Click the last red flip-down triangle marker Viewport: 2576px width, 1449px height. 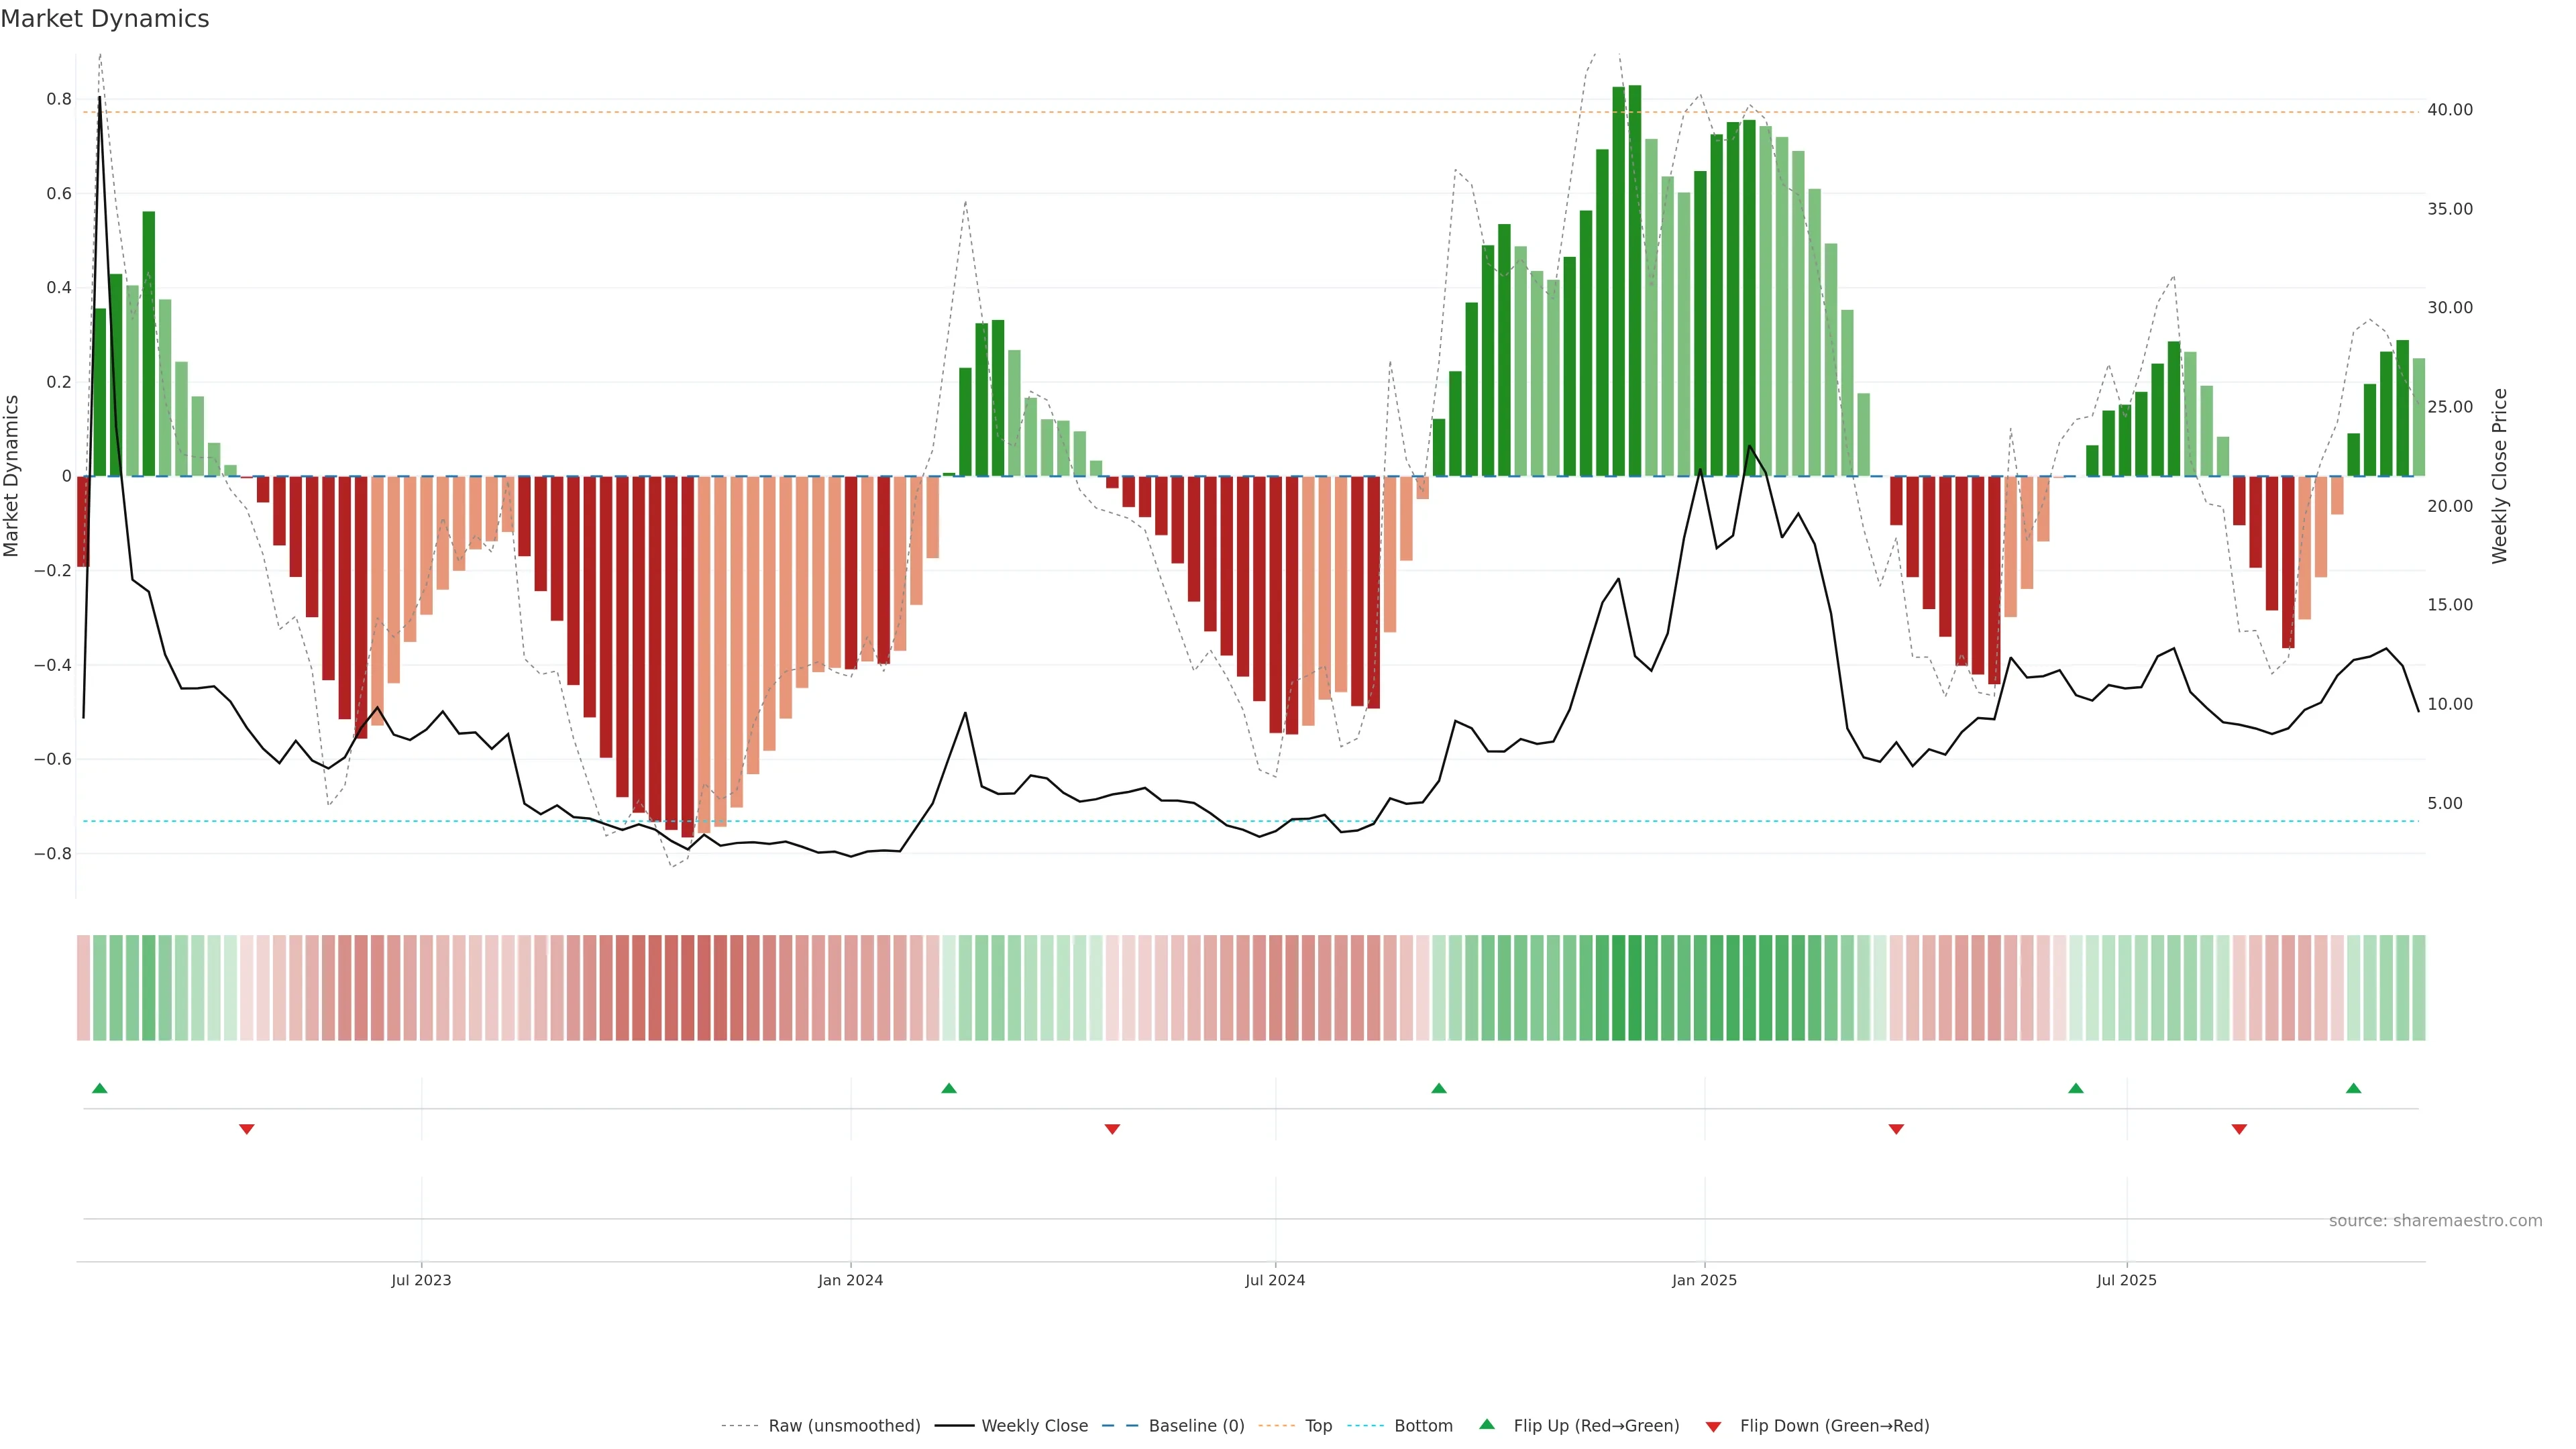[x=2239, y=1129]
